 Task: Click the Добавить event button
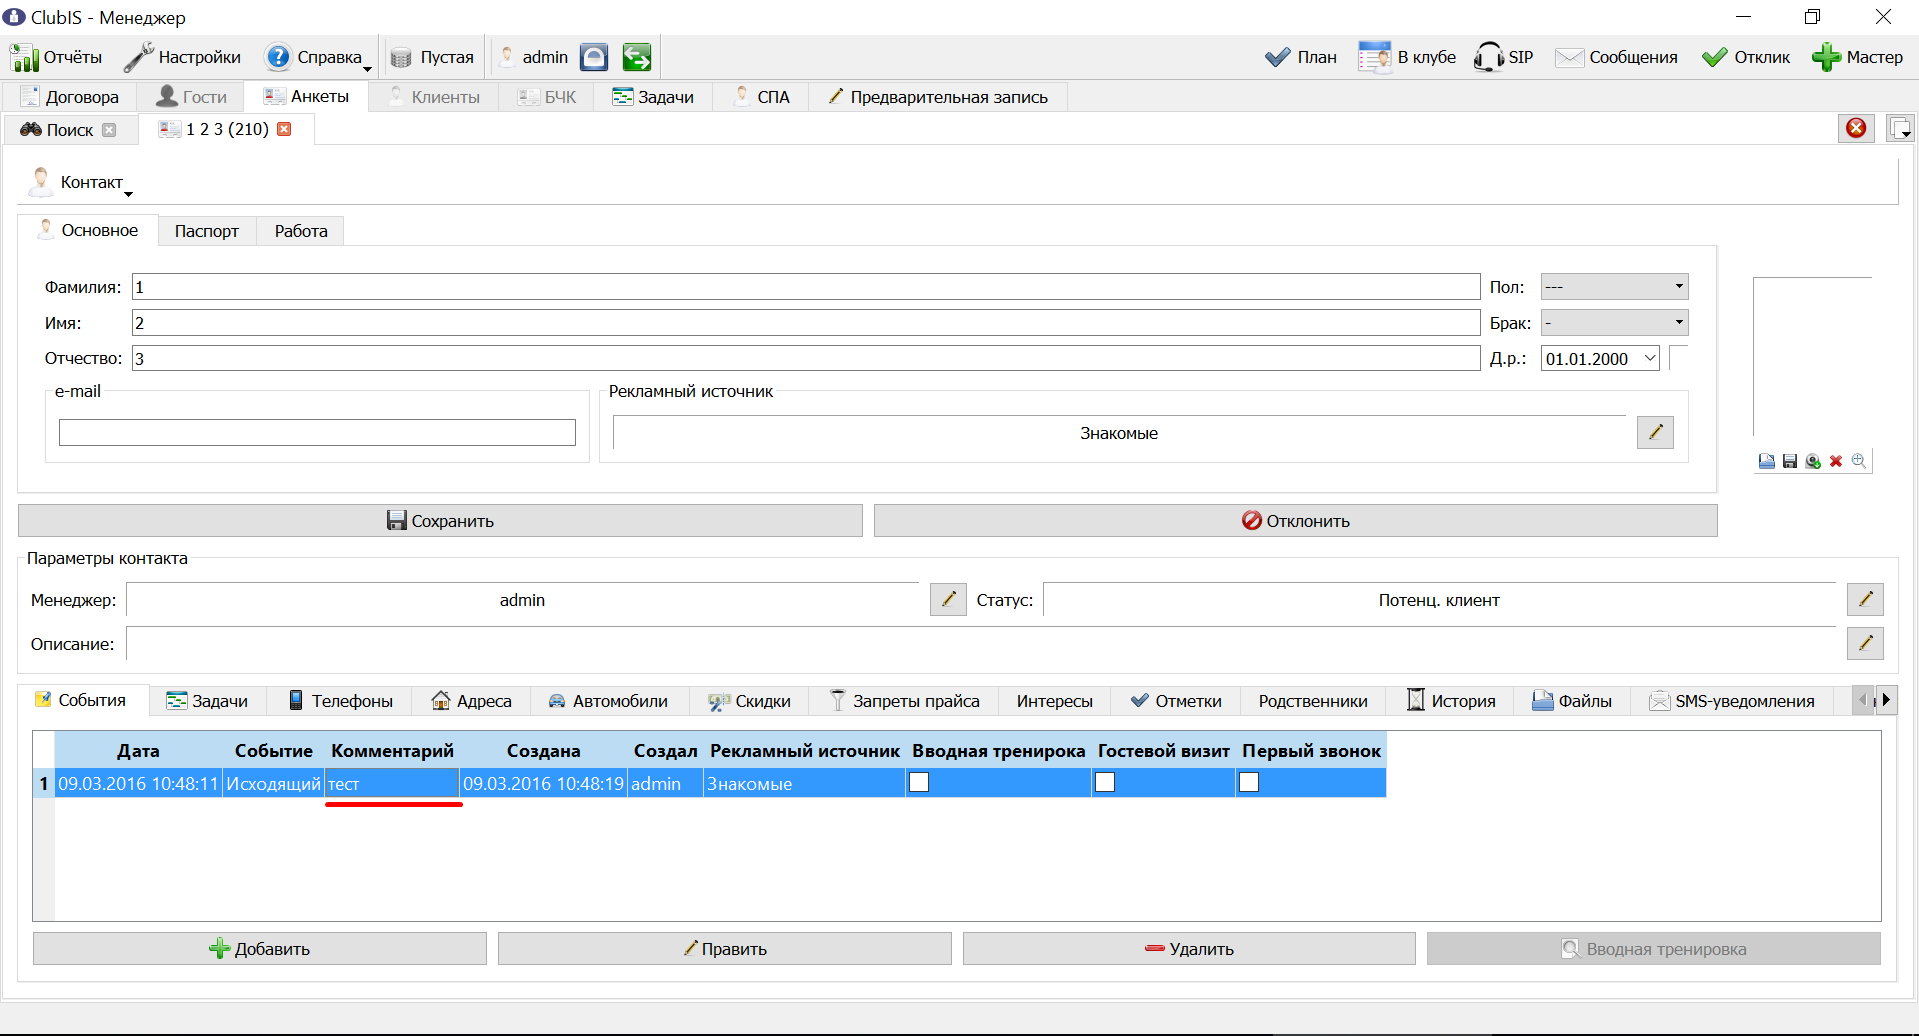tap(260, 949)
